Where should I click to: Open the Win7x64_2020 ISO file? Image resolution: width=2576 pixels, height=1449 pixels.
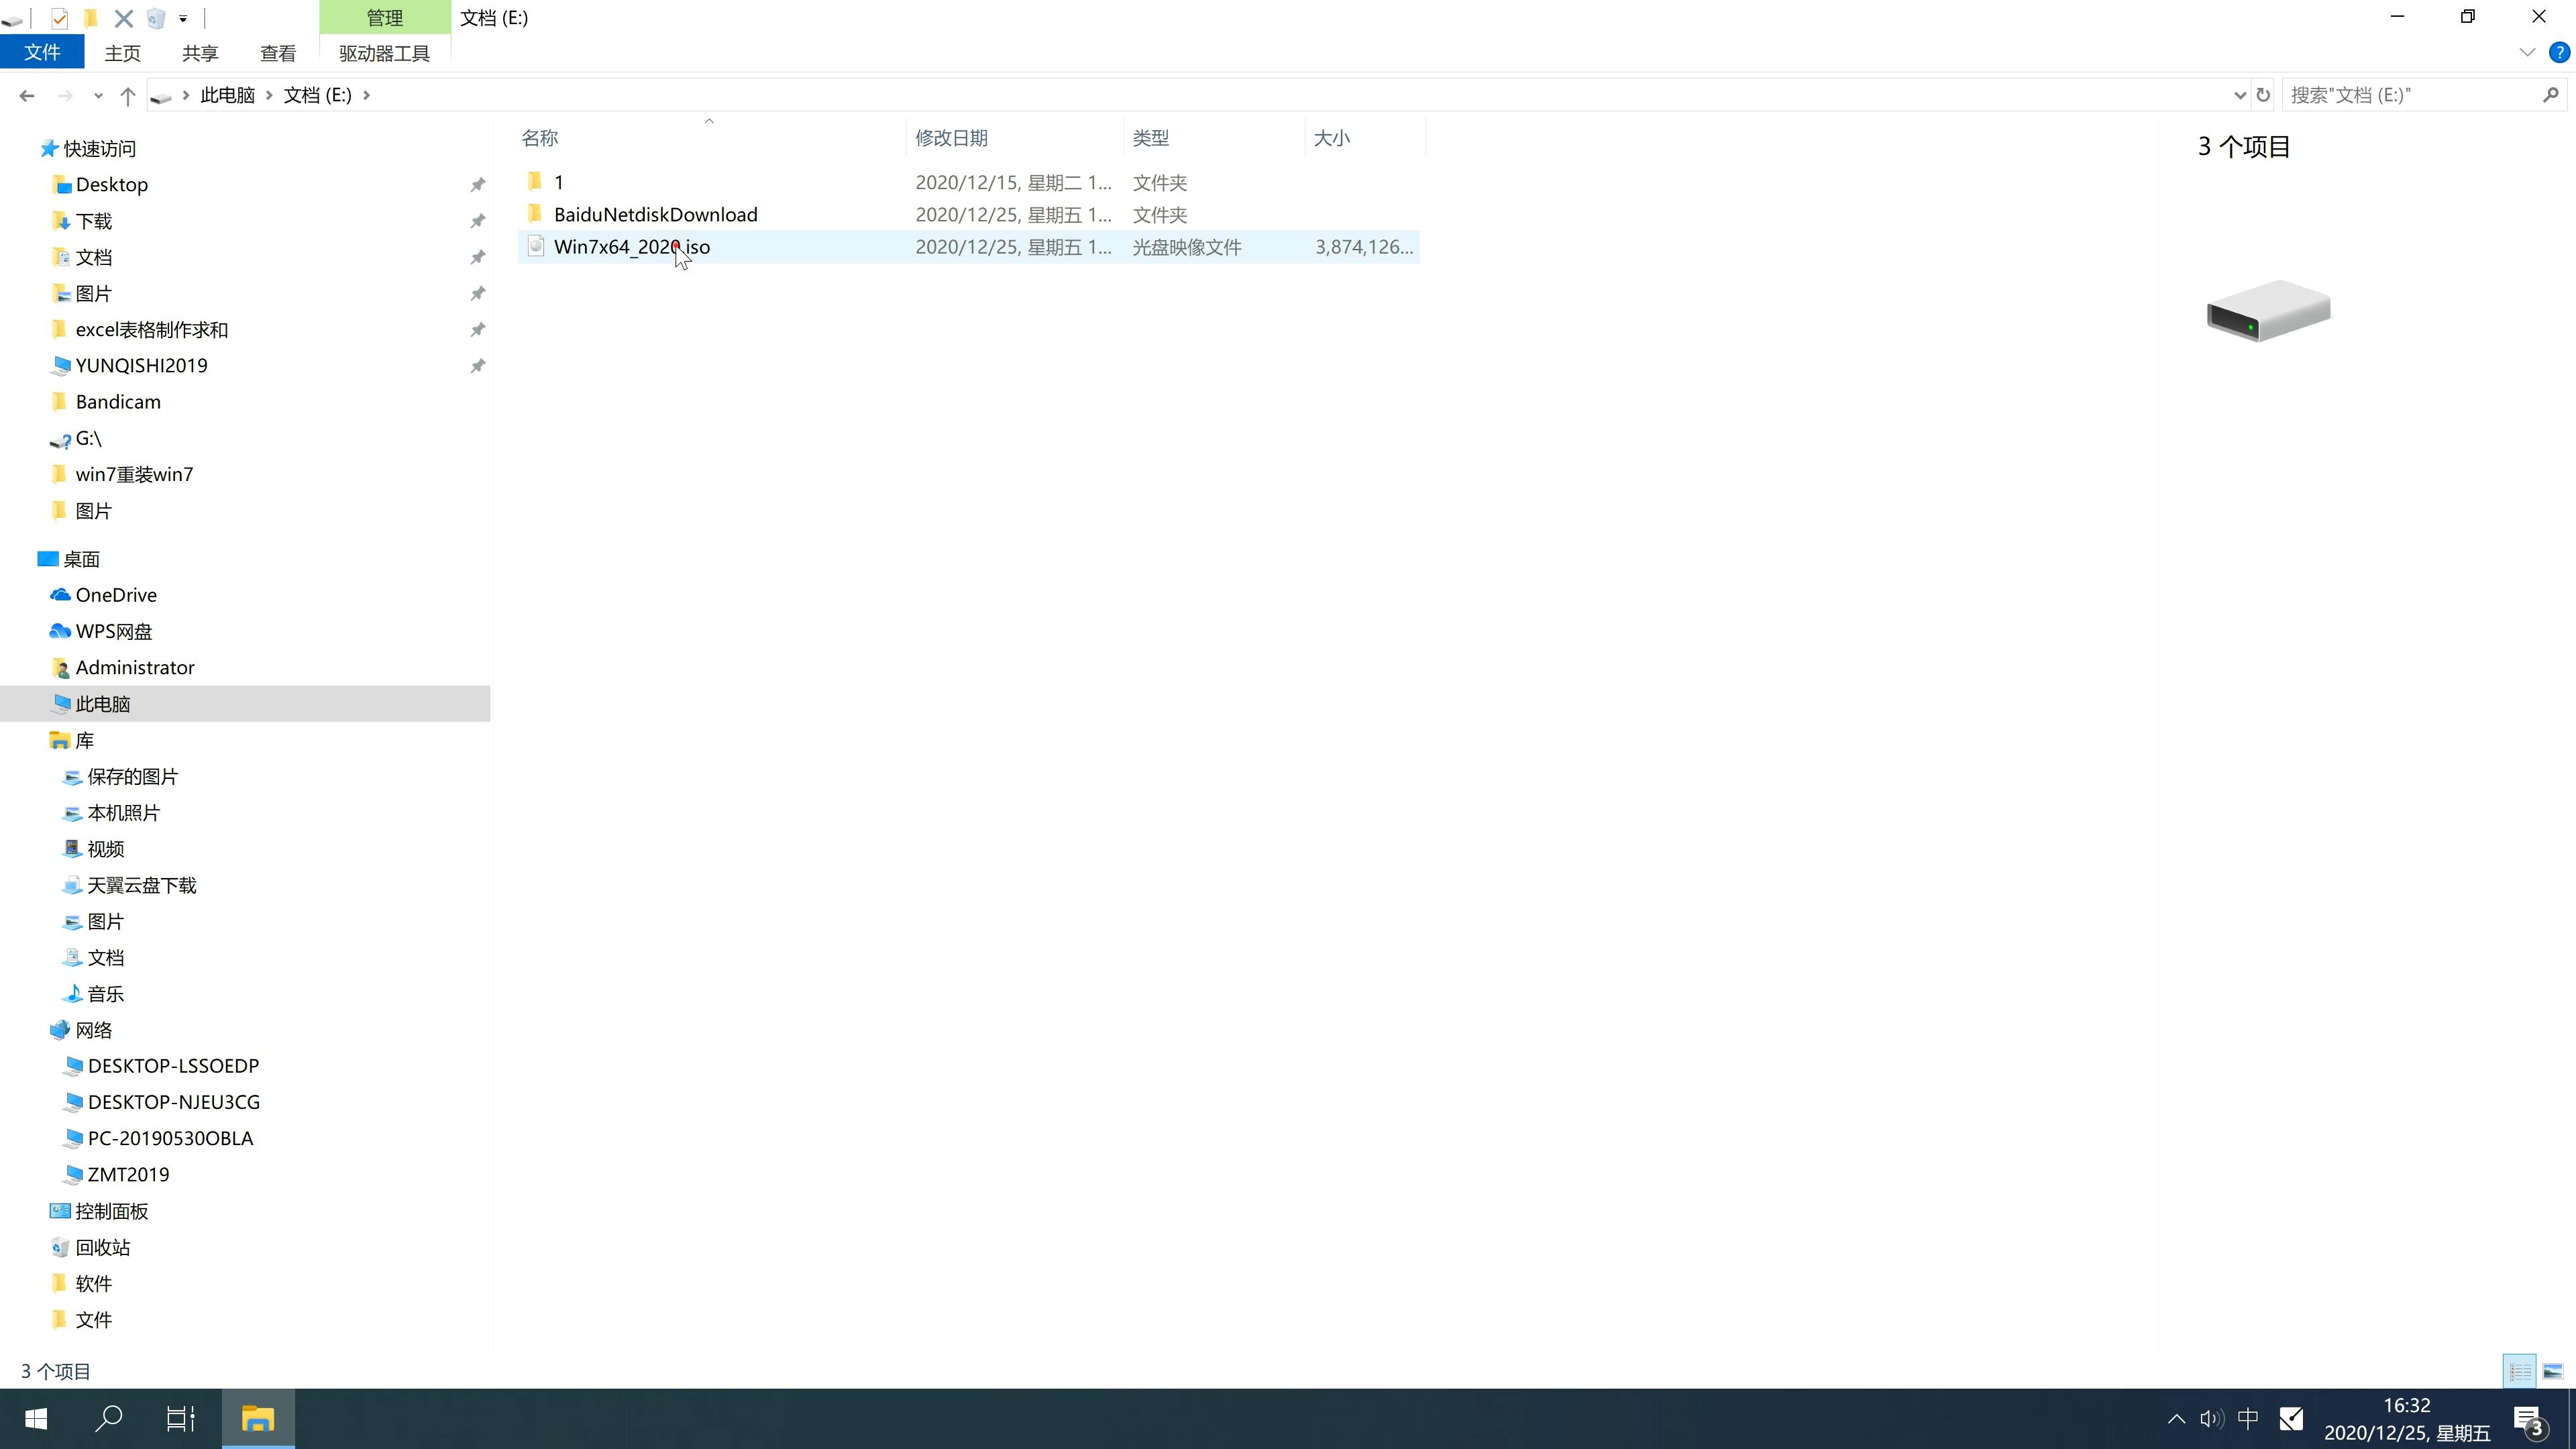pyautogui.click(x=632, y=246)
